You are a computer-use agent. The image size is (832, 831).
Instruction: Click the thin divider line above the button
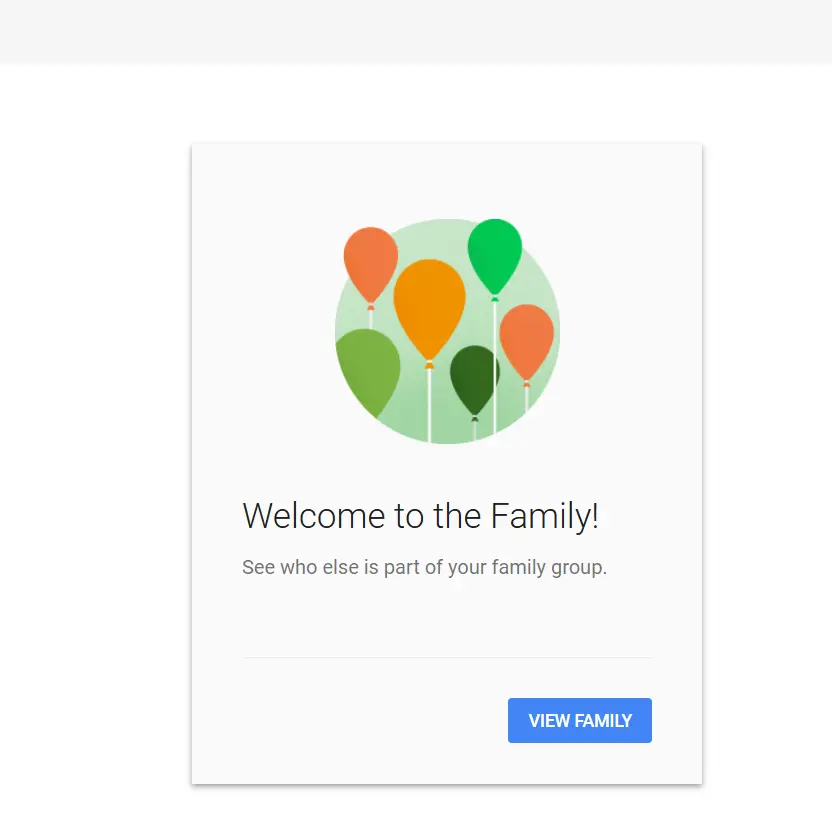(447, 657)
